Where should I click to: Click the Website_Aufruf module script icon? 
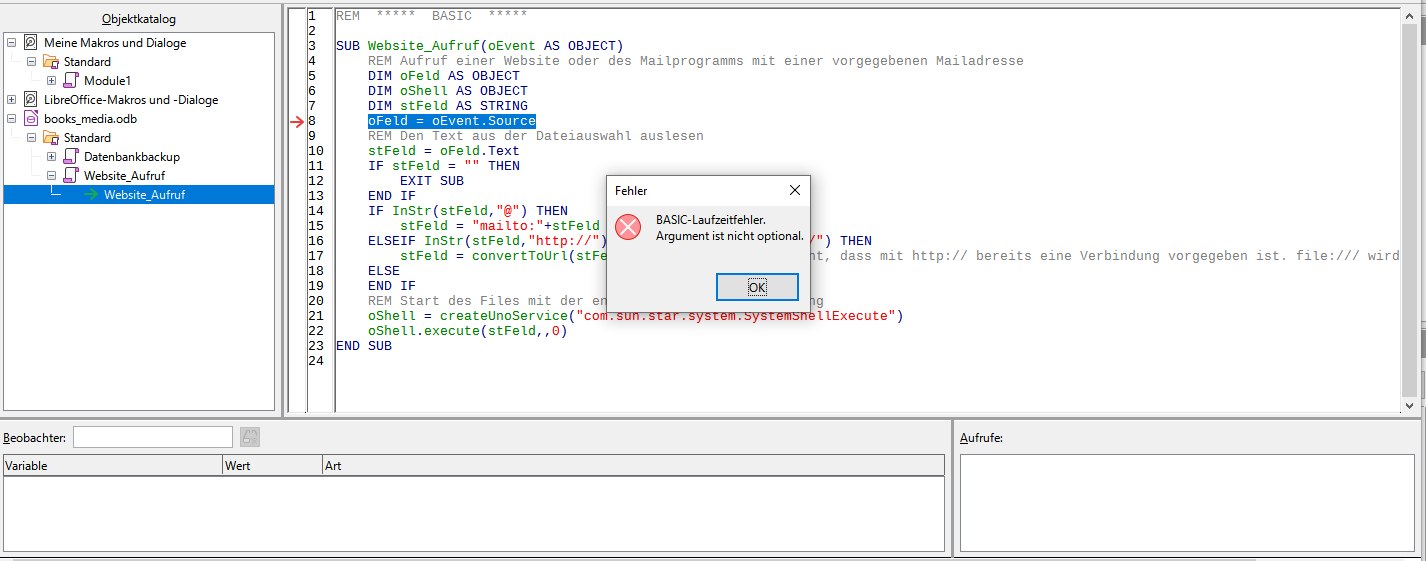click(70, 175)
